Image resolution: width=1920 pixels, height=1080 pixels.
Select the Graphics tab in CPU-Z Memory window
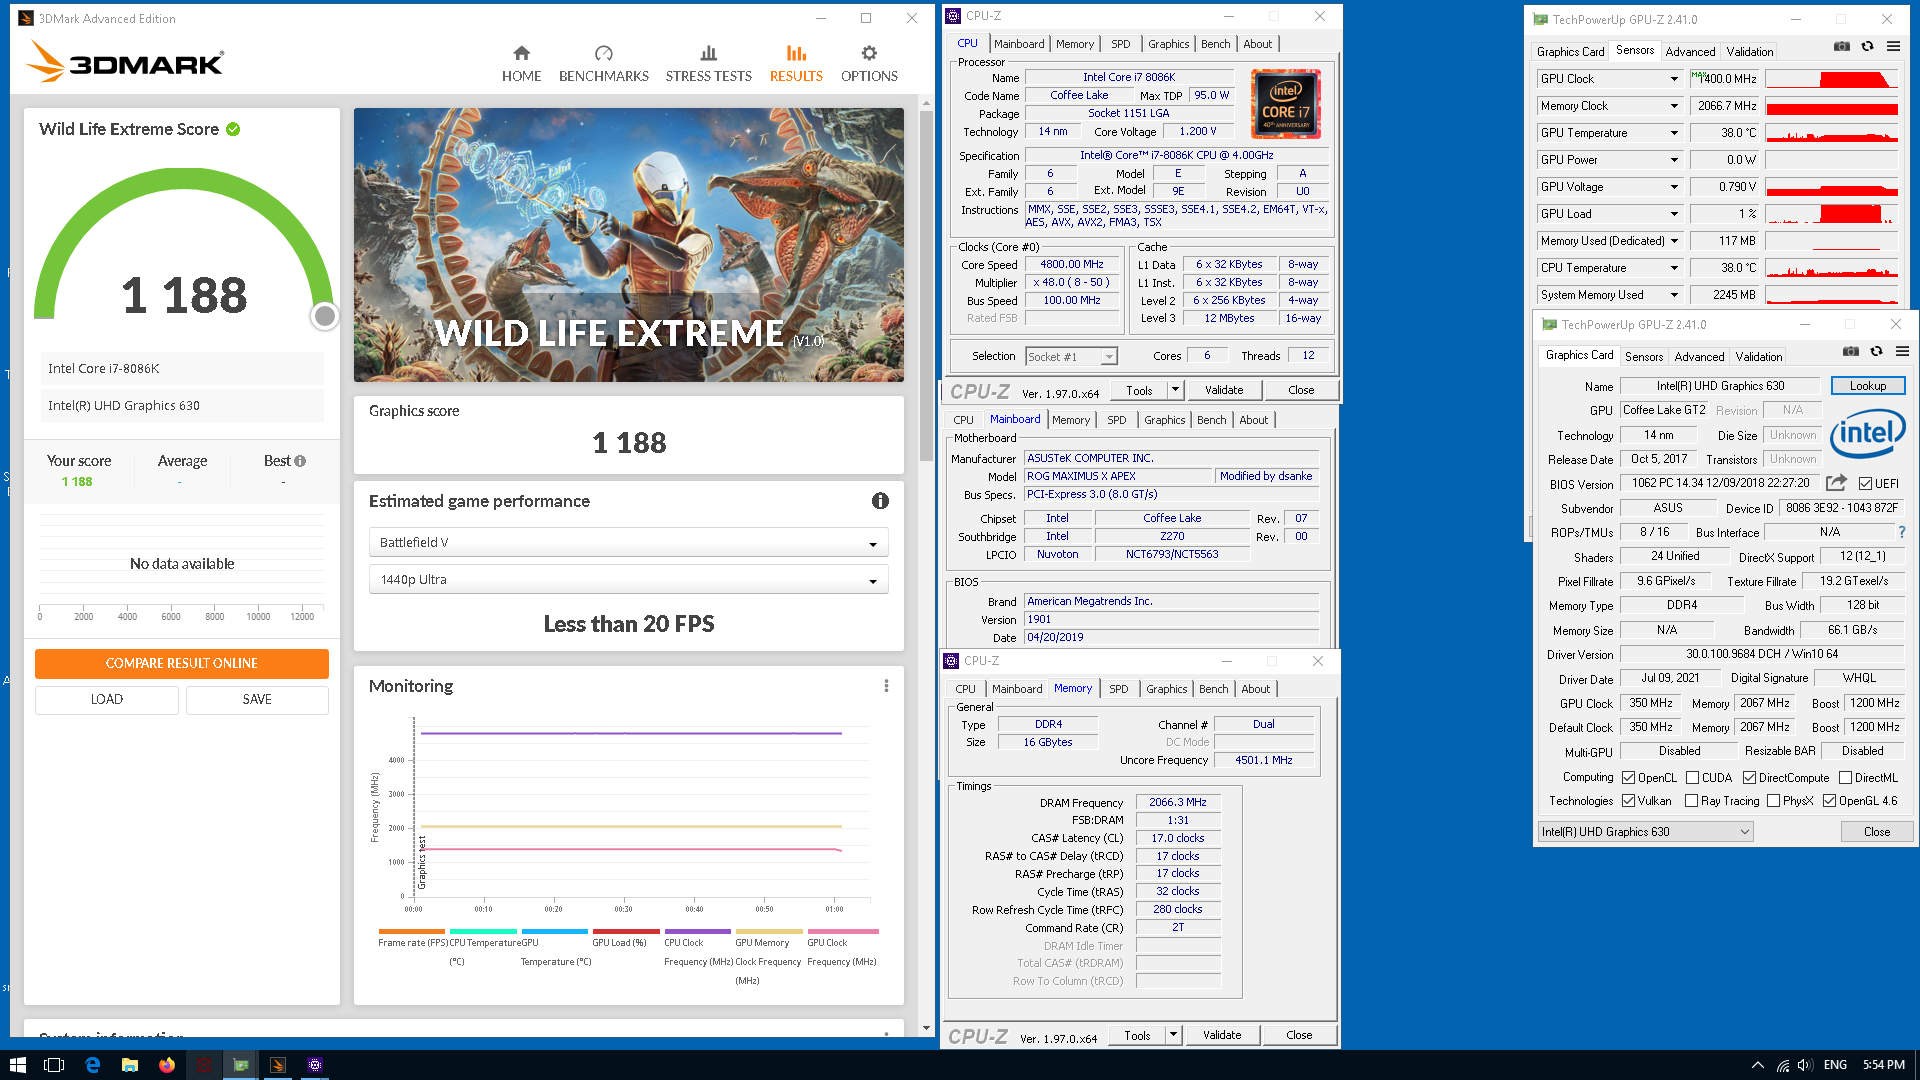[1166, 689]
